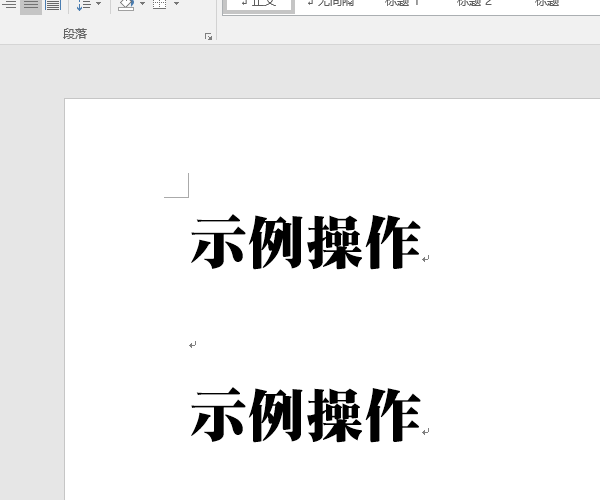
Task: Open the 段落 paragraph settings dialog launcher
Action: 208,36
